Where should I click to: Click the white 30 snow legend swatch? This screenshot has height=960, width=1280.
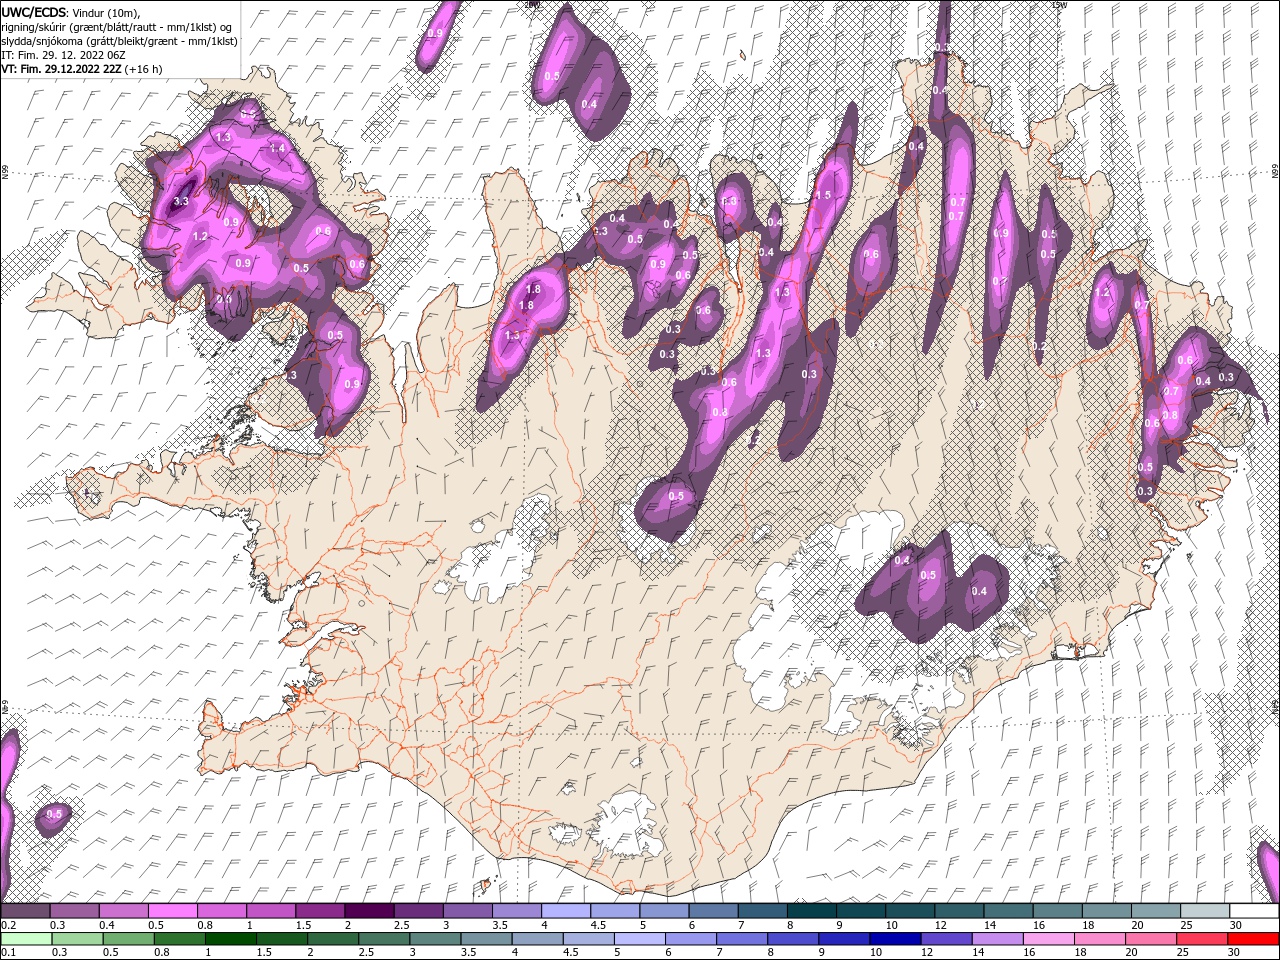pos(1254,911)
